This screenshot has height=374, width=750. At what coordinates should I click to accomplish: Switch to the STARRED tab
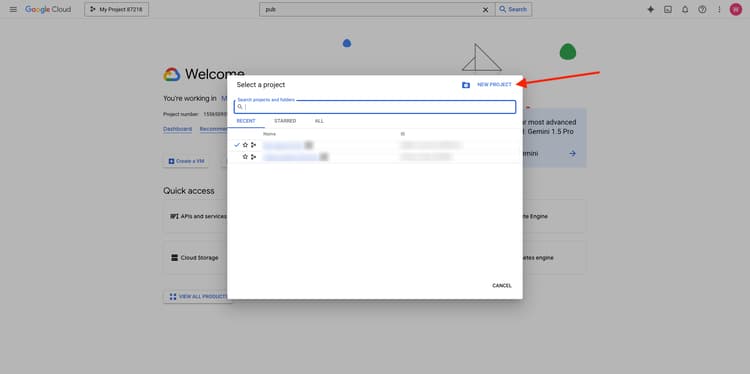285,121
